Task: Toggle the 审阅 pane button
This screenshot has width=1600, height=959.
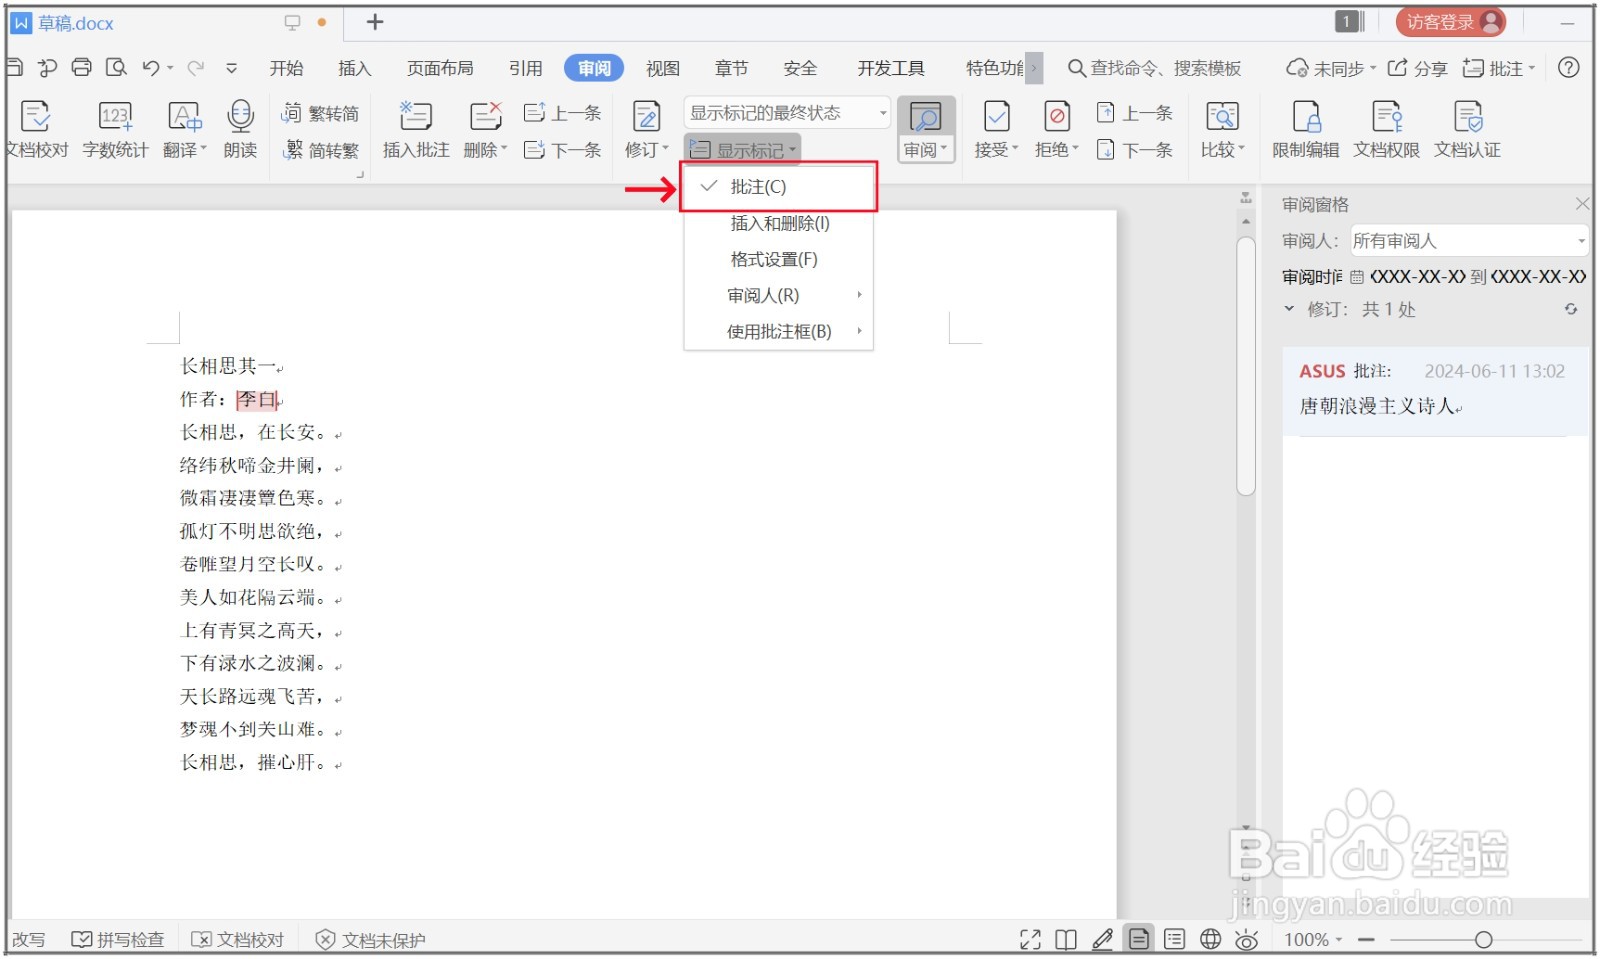Action: (926, 129)
